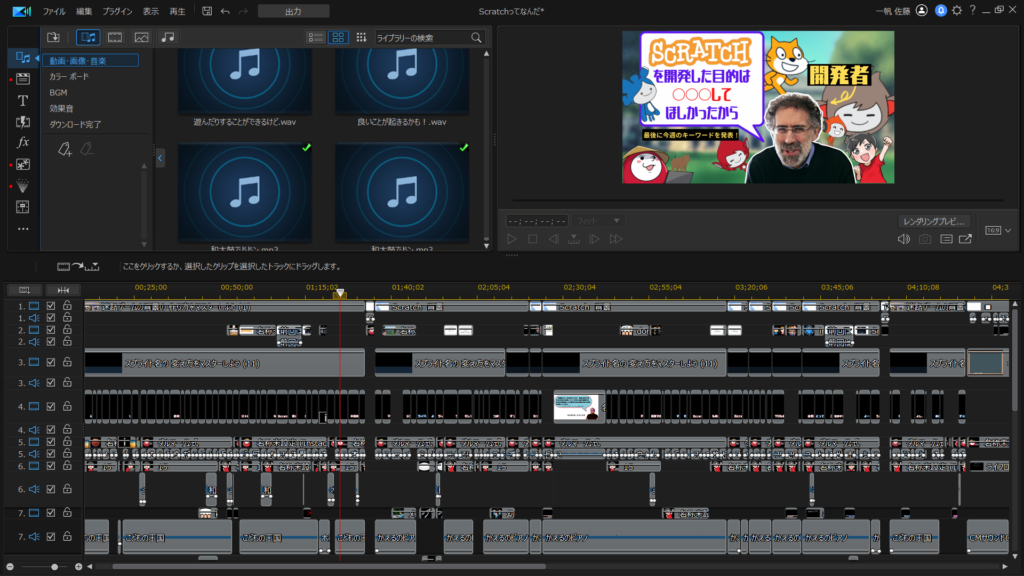Open the Transition Room (lightning icon)
The image size is (1024, 576).
[x=23, y=121]
